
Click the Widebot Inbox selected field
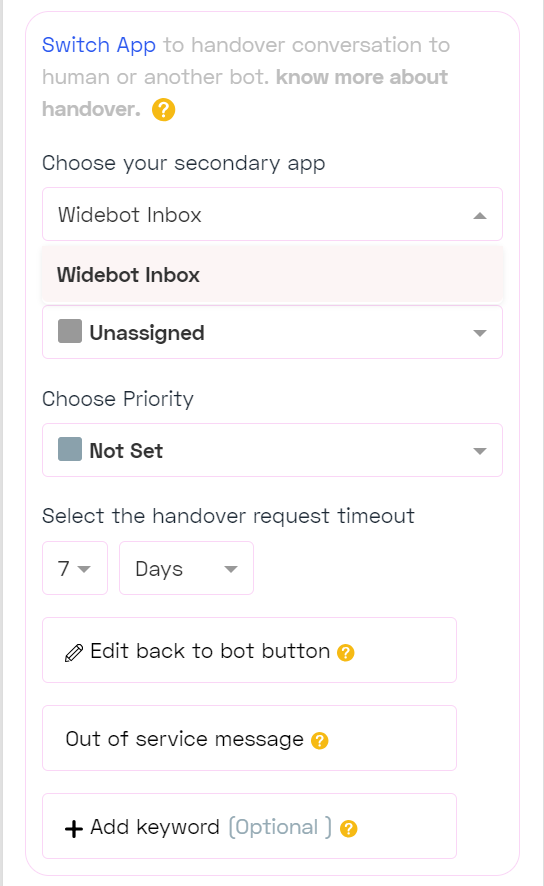click(x=272, y=214)
